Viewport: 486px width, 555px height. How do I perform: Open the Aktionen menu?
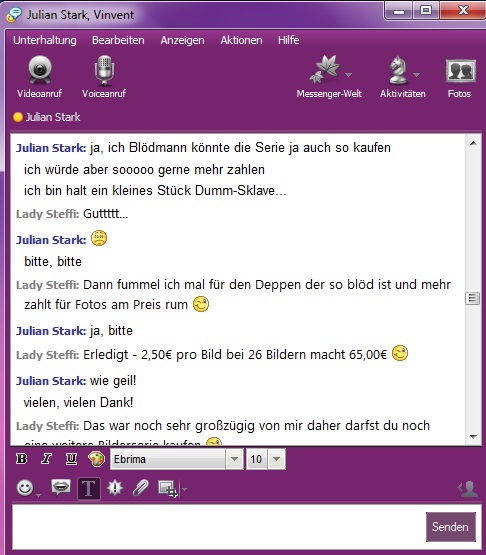[241, 40]
